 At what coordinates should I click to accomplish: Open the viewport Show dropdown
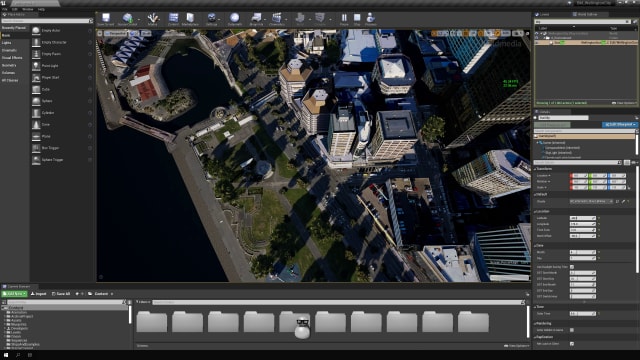tap(146, 33)
